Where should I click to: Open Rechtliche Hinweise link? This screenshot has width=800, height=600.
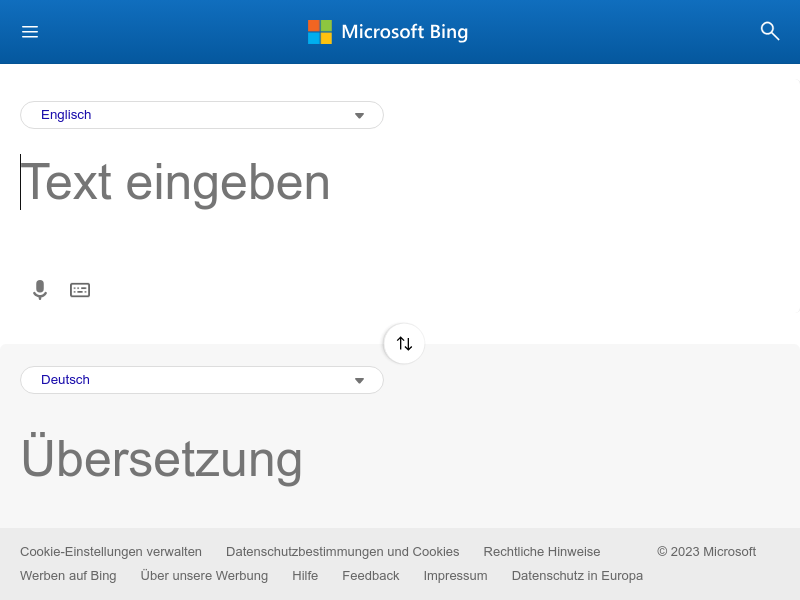542,552
